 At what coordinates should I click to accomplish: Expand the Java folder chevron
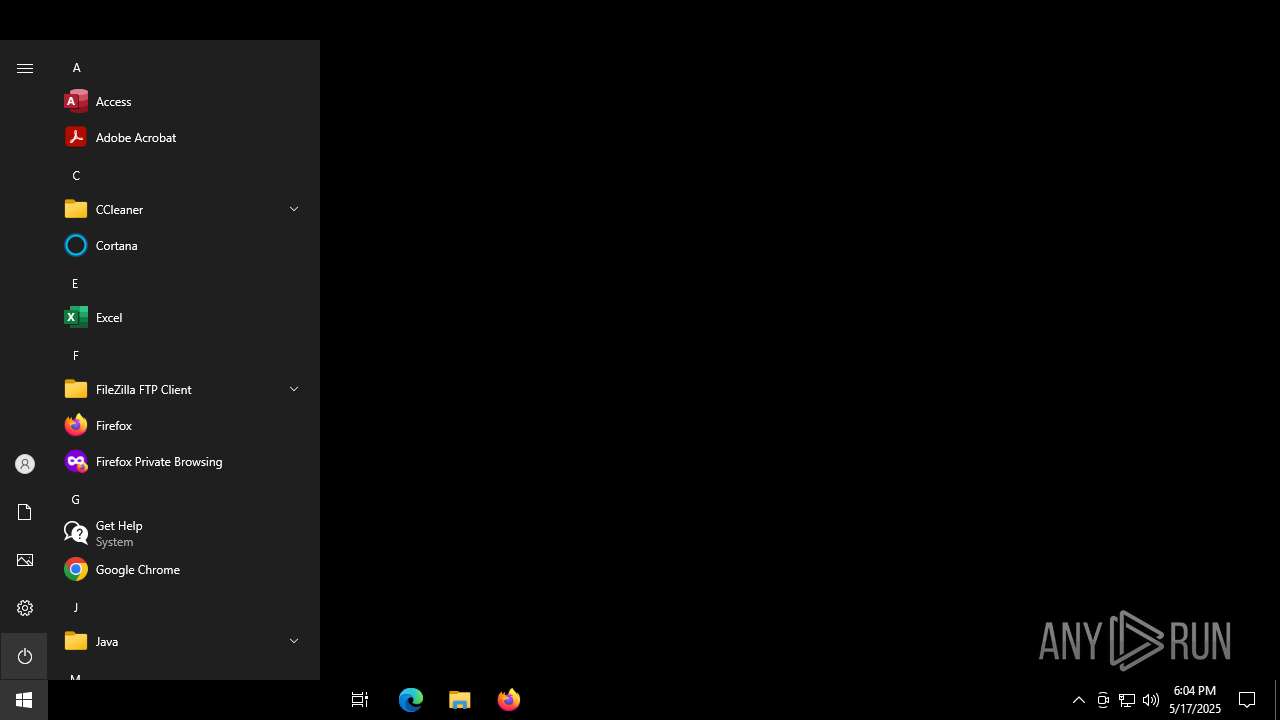[x=294, y=641]
